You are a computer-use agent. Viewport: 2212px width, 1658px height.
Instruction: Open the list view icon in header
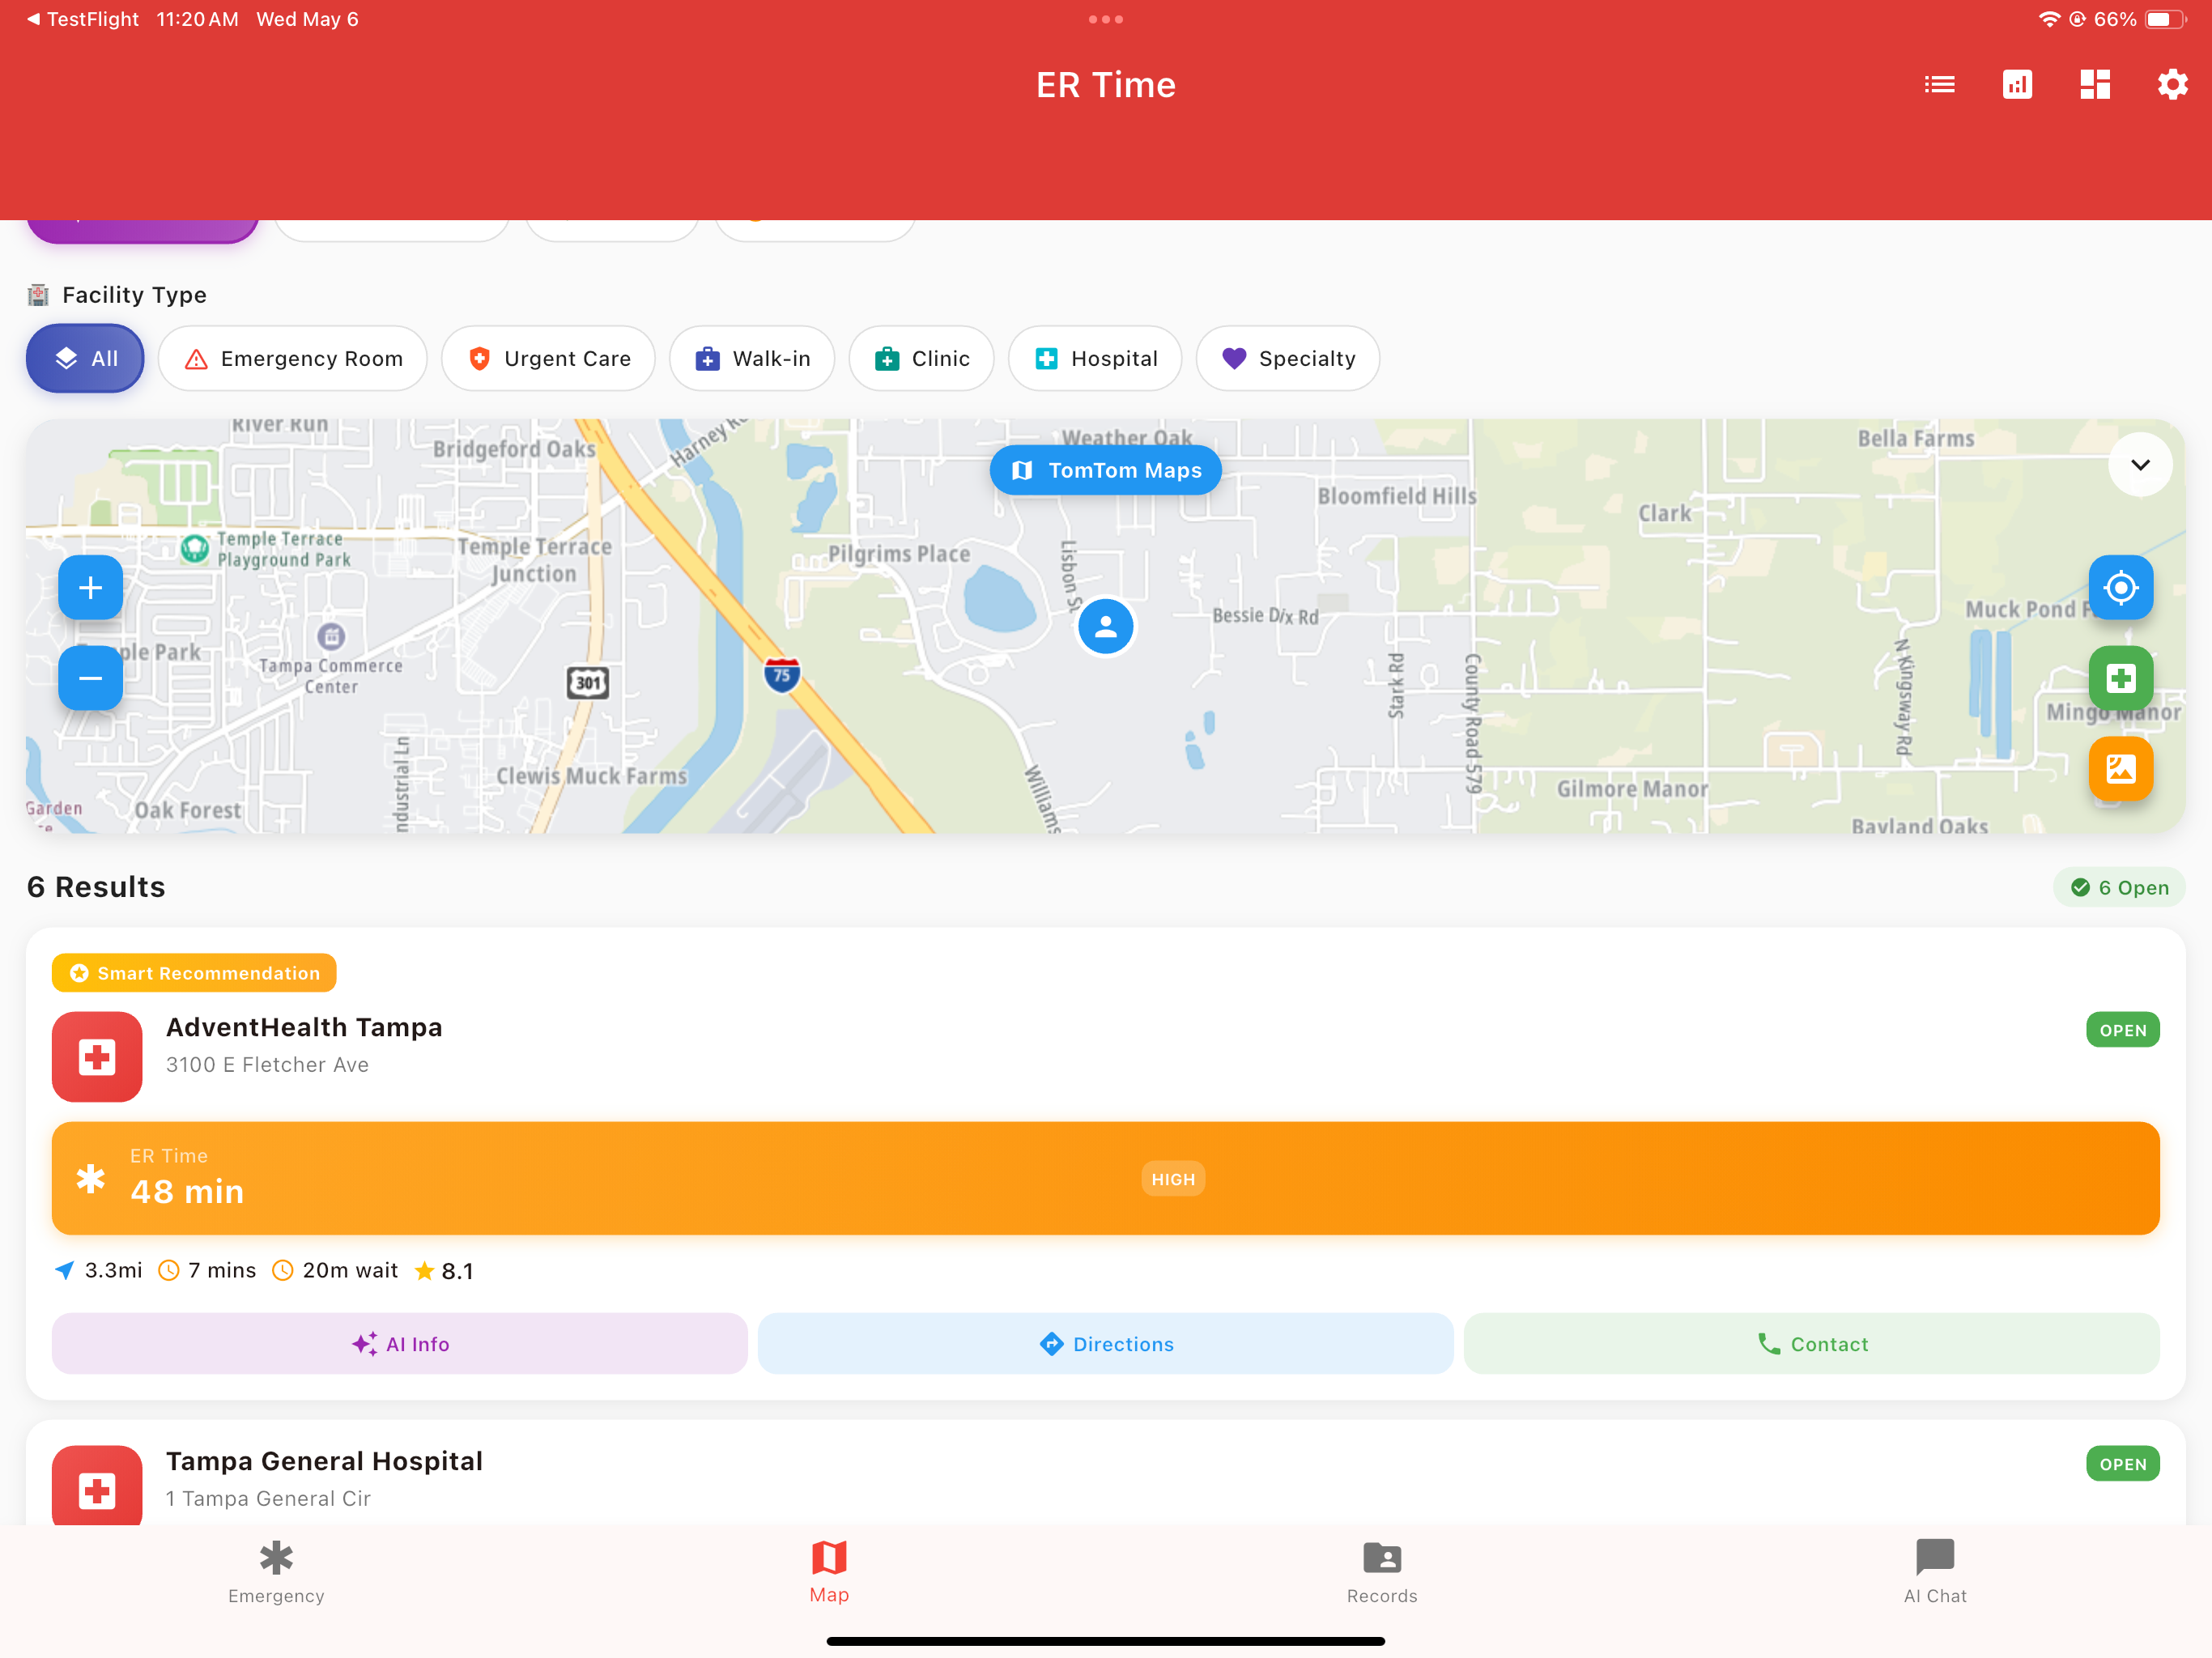1939,85
